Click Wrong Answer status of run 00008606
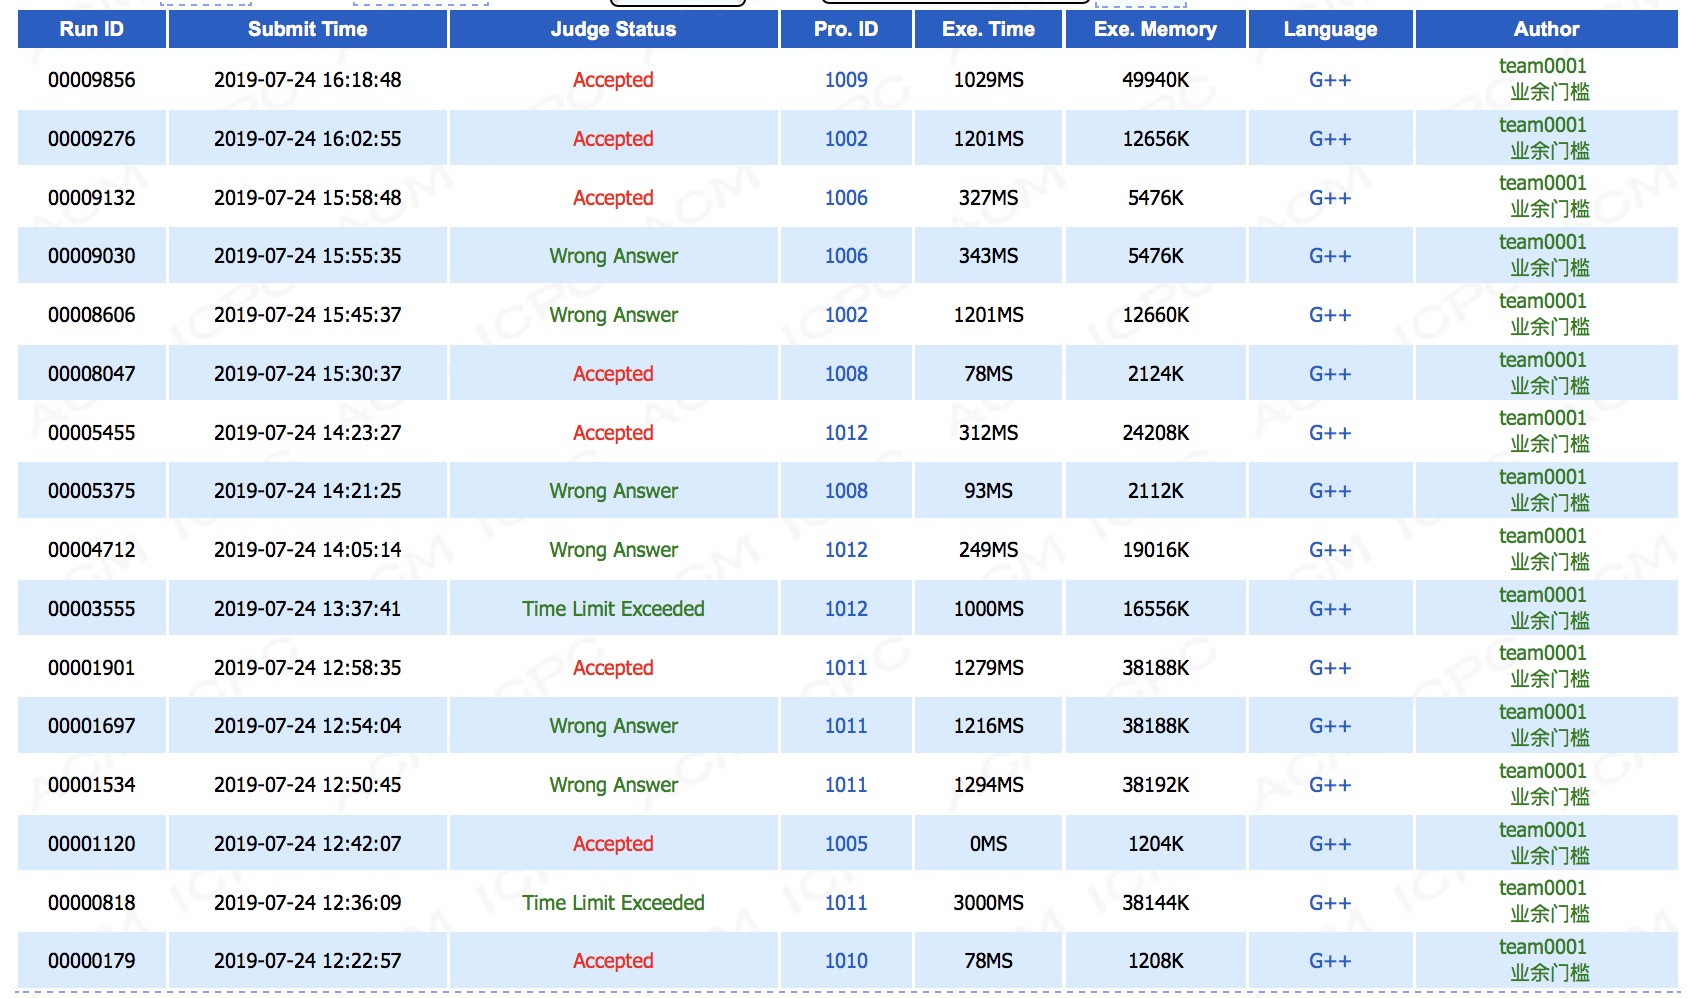Image resolution: width=1690 pixels, height=998 pixels. pyautogui.click(x=613, y=315)
